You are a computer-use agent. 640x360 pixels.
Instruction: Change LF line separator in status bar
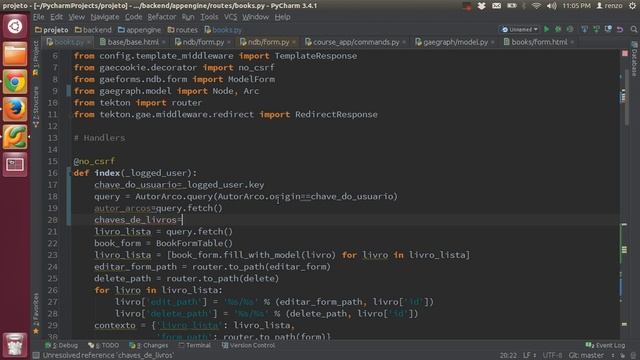(x=529, y=356)
